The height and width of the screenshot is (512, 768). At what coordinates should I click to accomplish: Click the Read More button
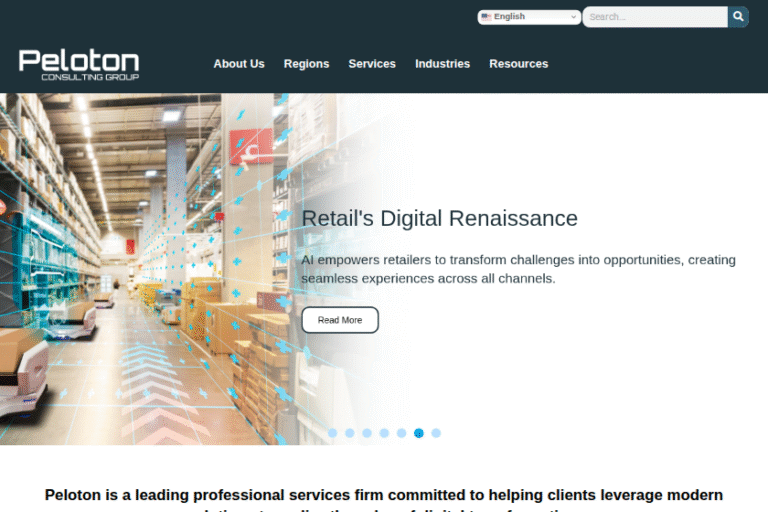click(x=340, y=320)
